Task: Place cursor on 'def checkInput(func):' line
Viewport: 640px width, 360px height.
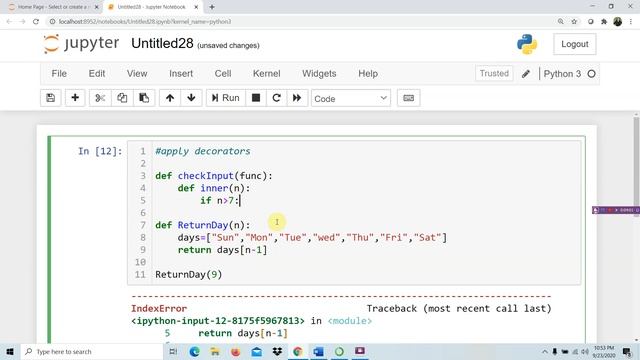Action: pyautogui.click(x=213, y=176)
